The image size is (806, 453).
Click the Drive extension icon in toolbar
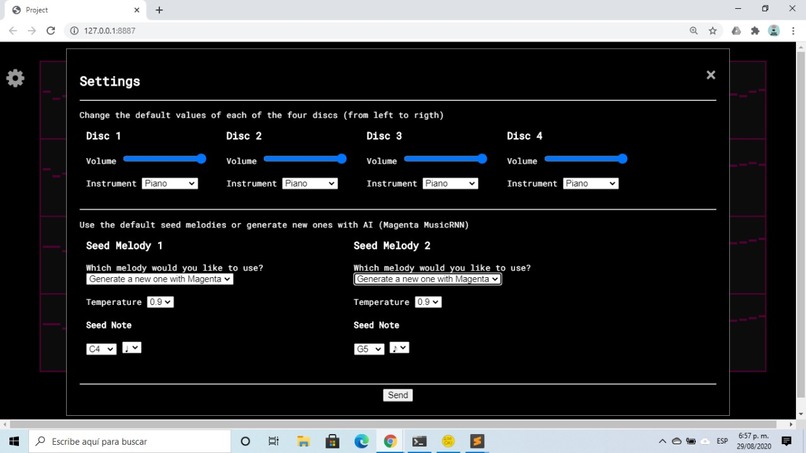(736, 31)
